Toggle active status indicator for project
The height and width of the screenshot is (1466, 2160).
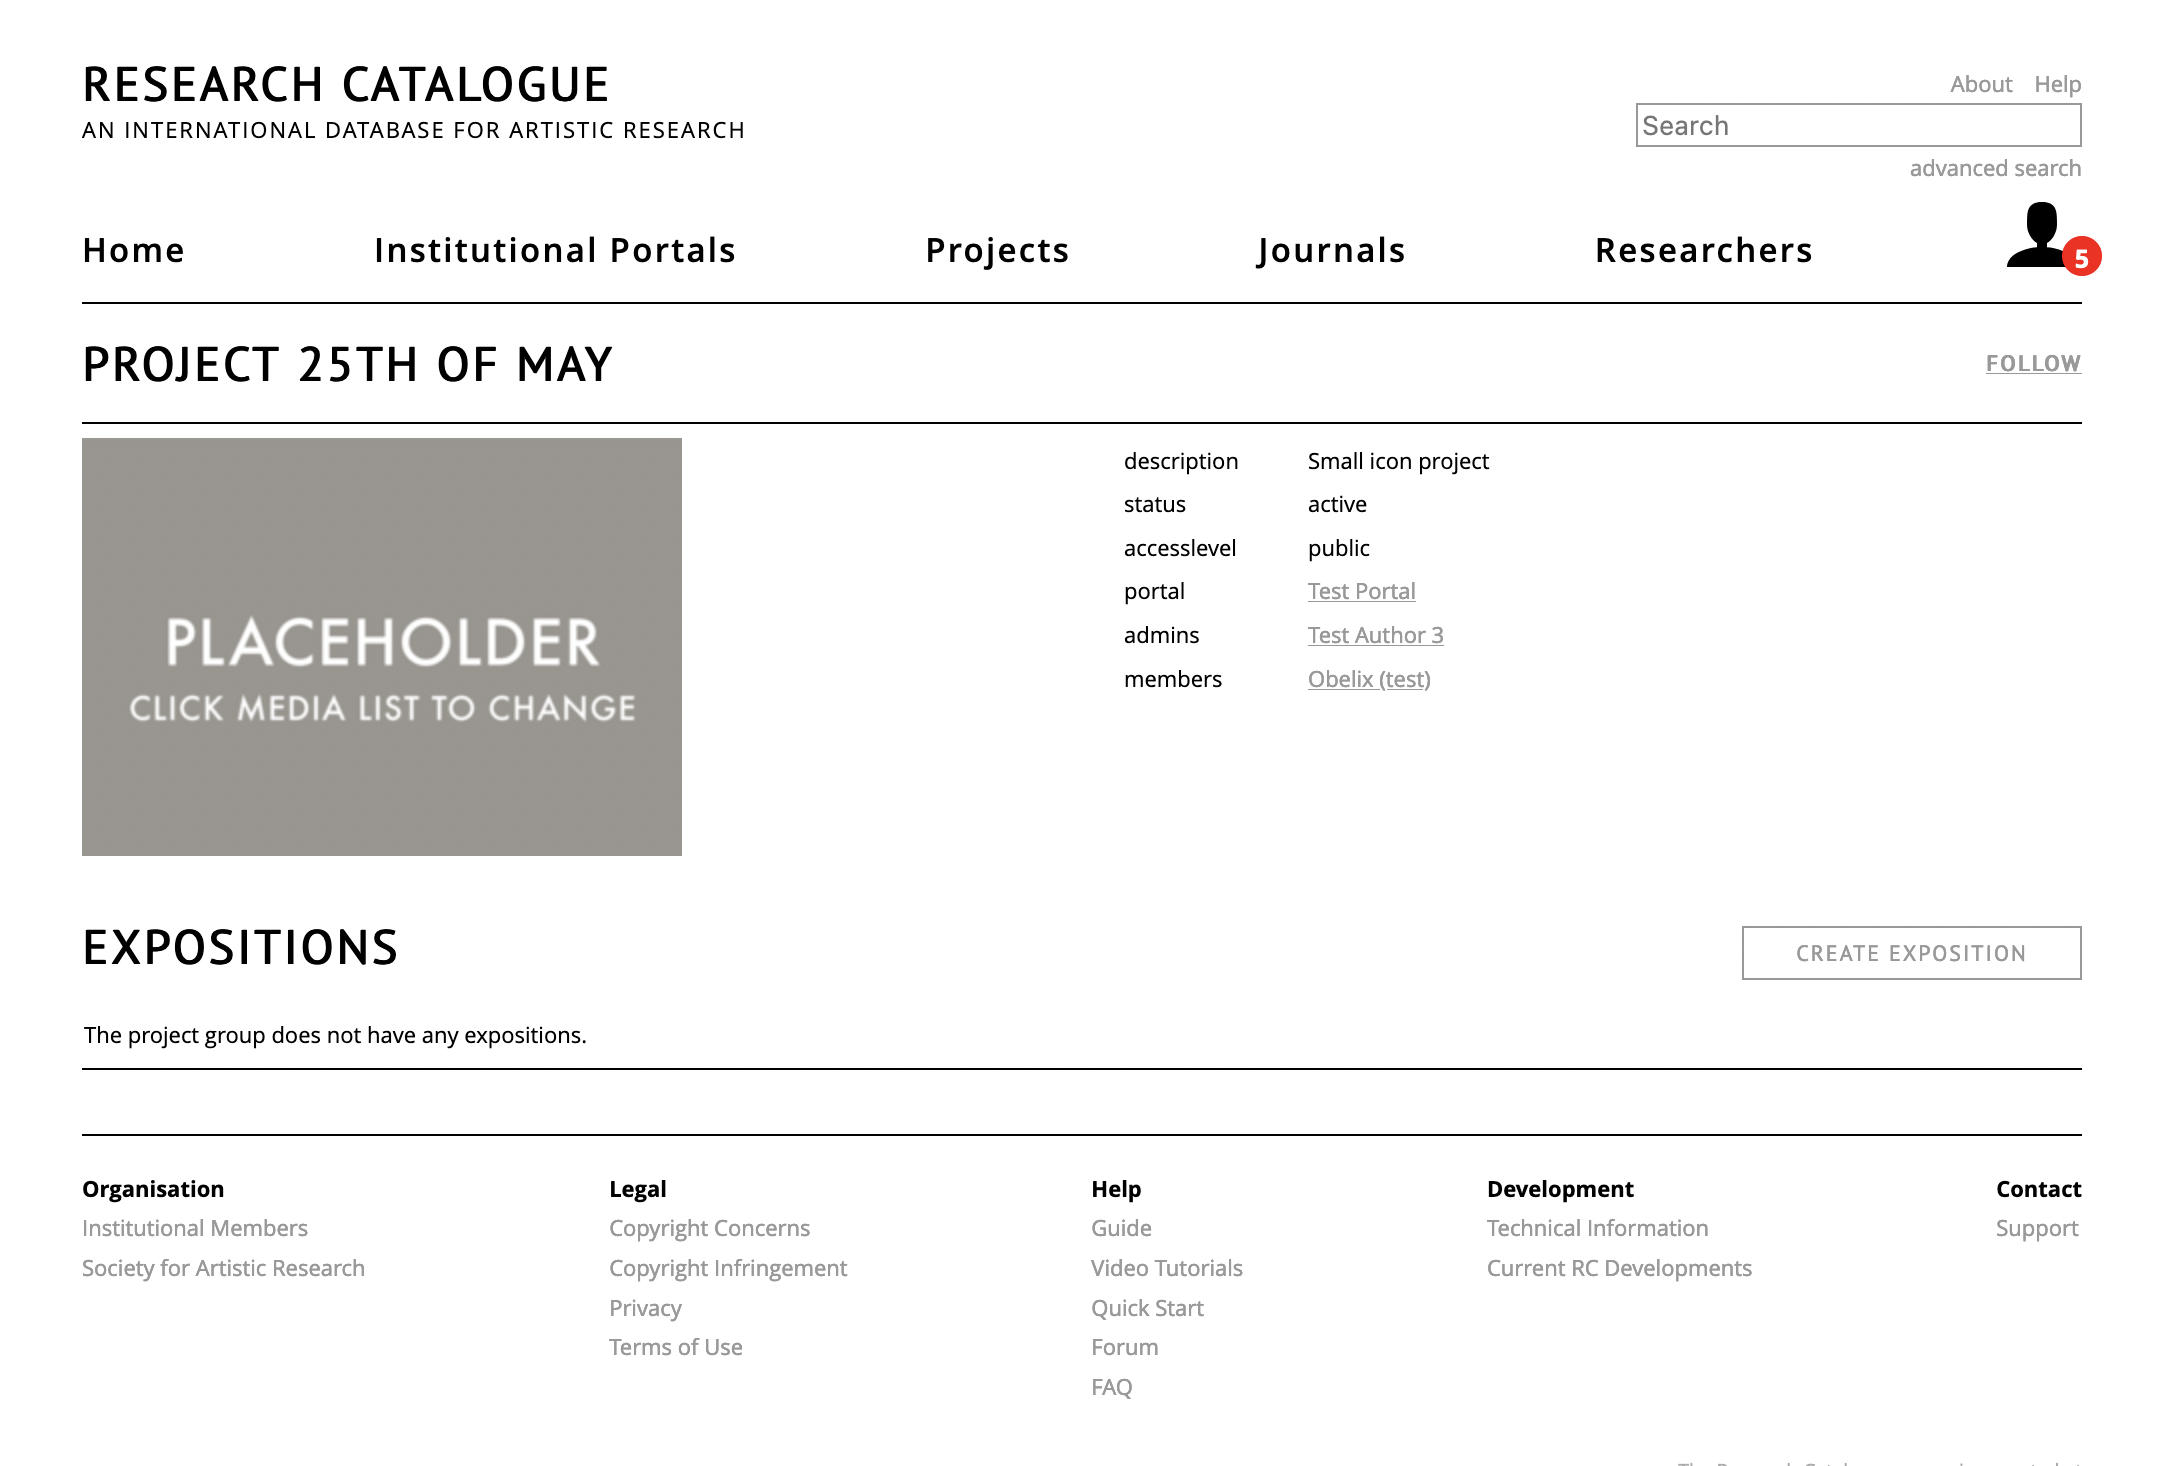coord(1337,502)
